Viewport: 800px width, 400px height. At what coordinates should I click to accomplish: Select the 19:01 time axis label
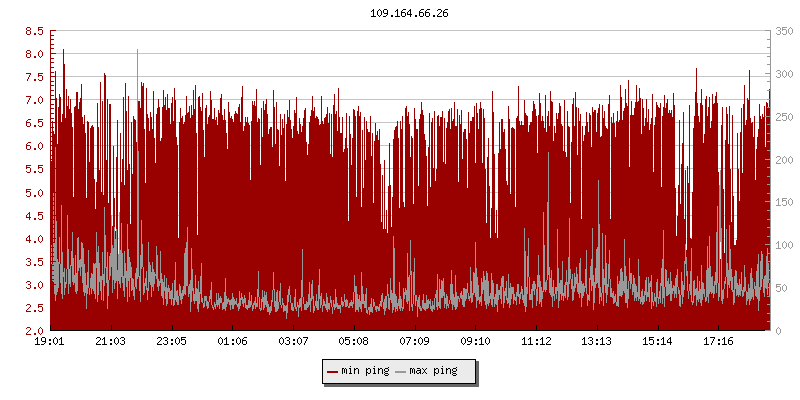point(50,341)
